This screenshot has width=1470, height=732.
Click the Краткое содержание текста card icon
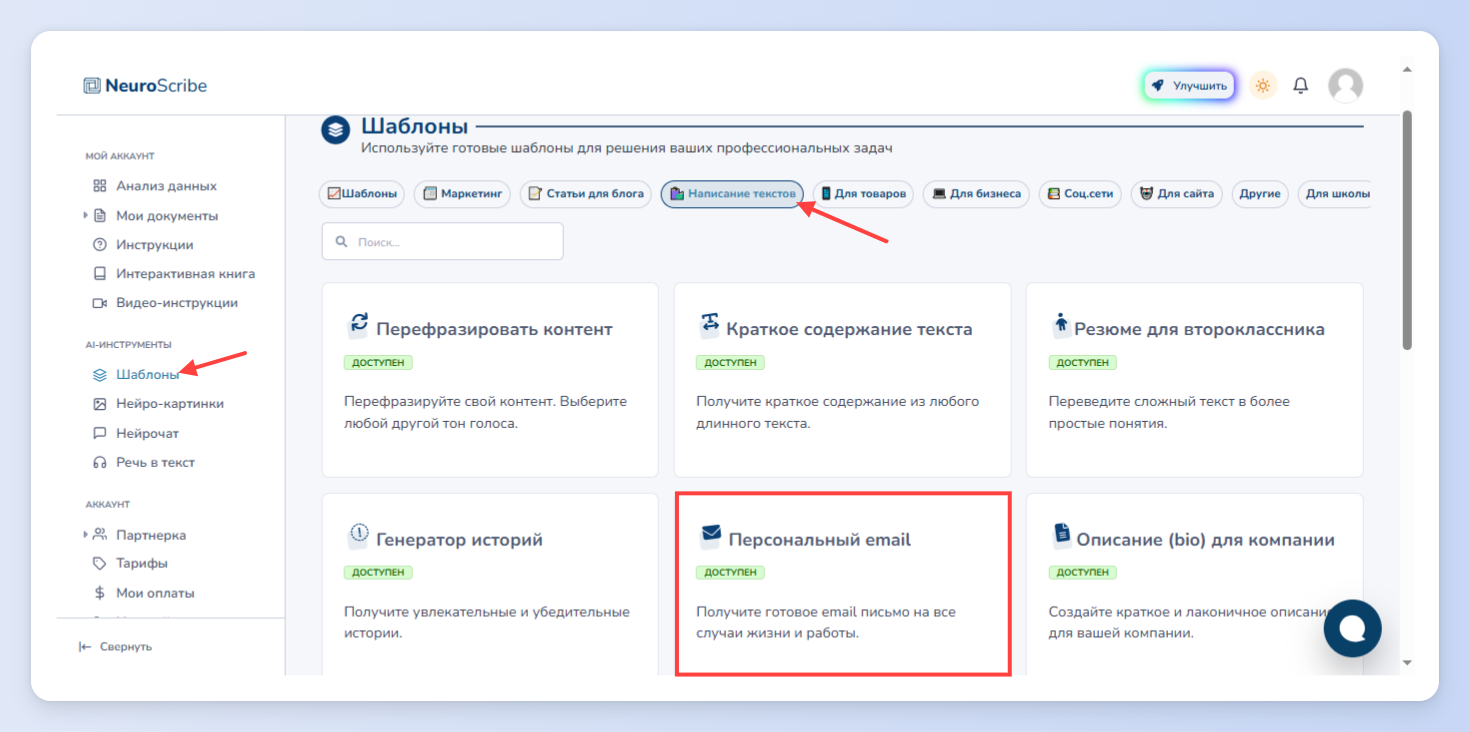[x=710, y=325]
